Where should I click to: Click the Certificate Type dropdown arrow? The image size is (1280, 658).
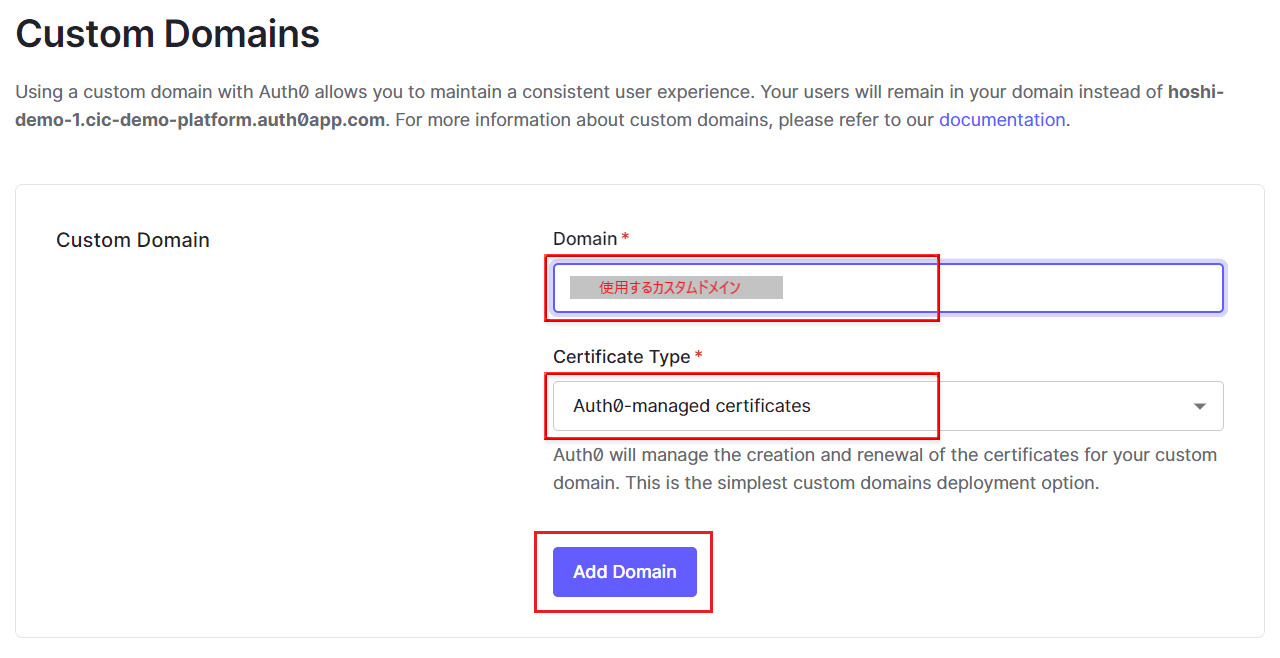(x=1199, y=406)
